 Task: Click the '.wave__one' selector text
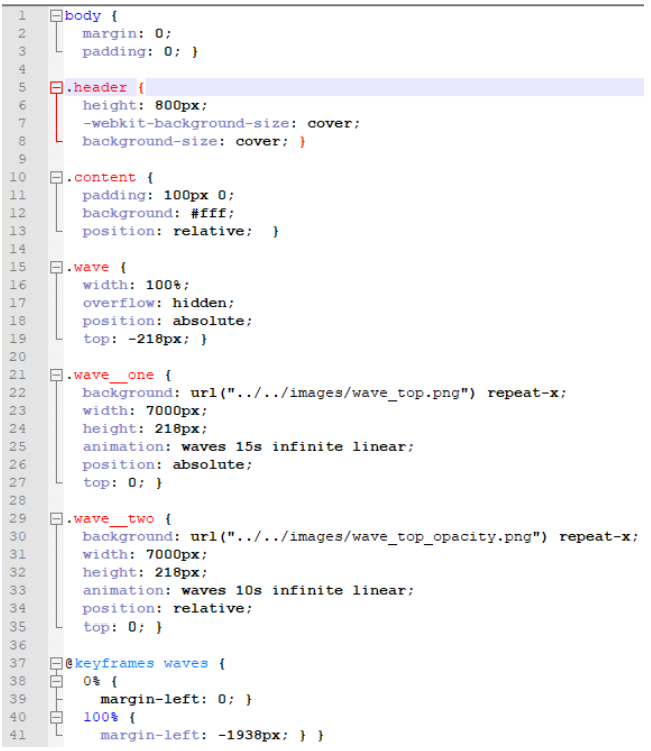coord(110,375)
